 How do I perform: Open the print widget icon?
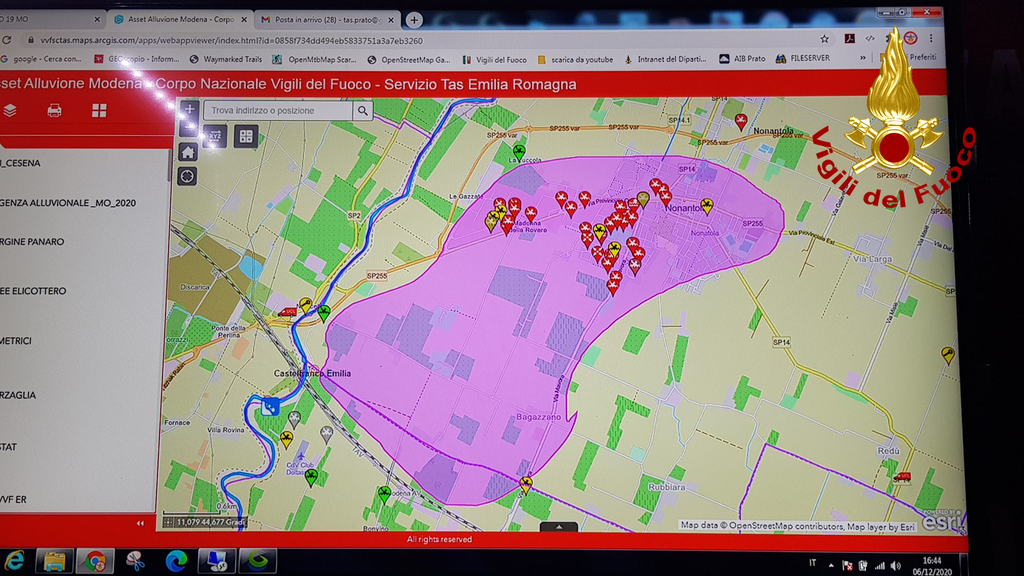tap(54, 110)
